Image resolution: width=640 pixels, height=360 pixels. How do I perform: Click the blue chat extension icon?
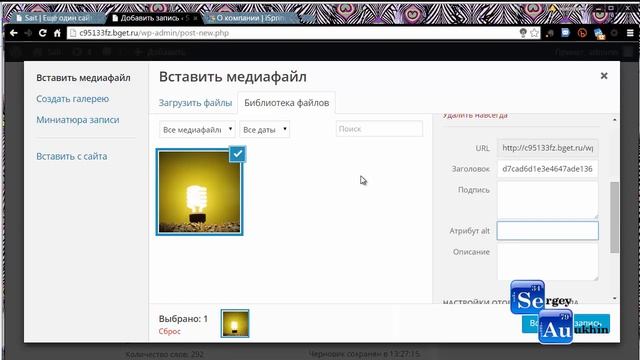pyautogui.click(x=565, y=33)
